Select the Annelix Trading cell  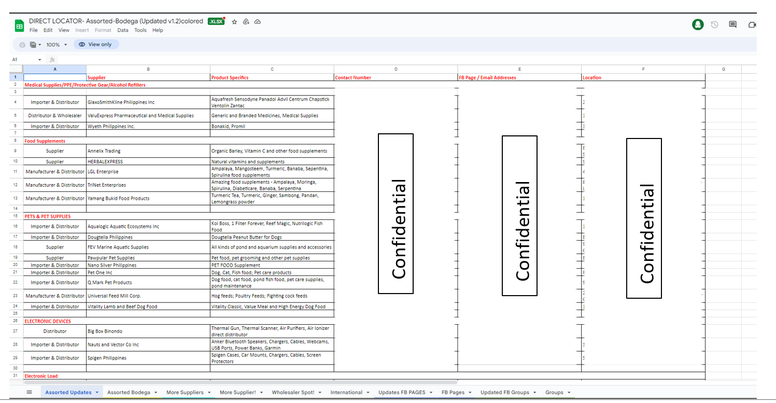point(148,151)
